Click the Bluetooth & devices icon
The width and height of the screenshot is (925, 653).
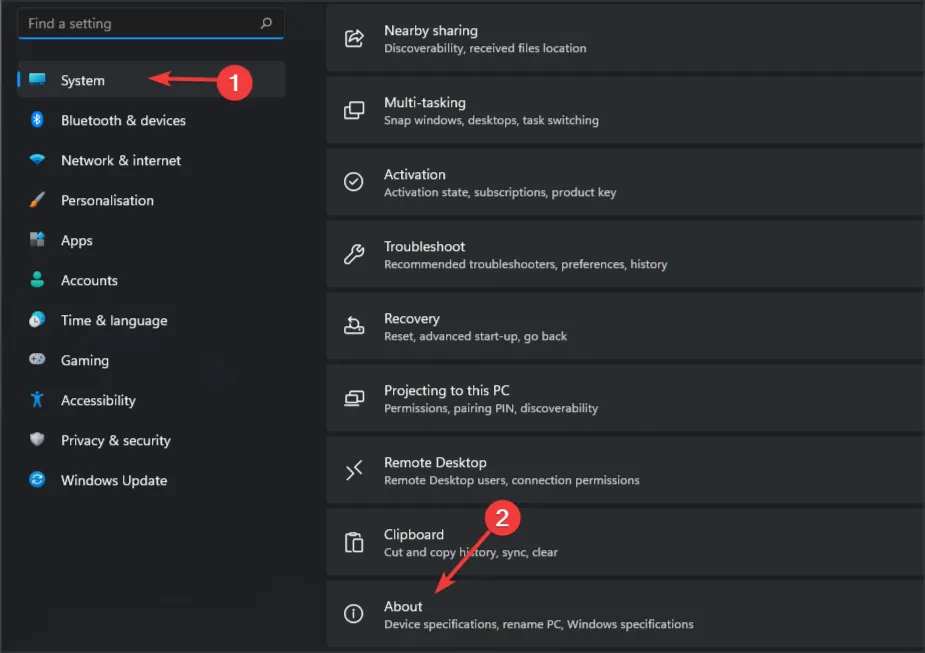[x=37, y=120]
